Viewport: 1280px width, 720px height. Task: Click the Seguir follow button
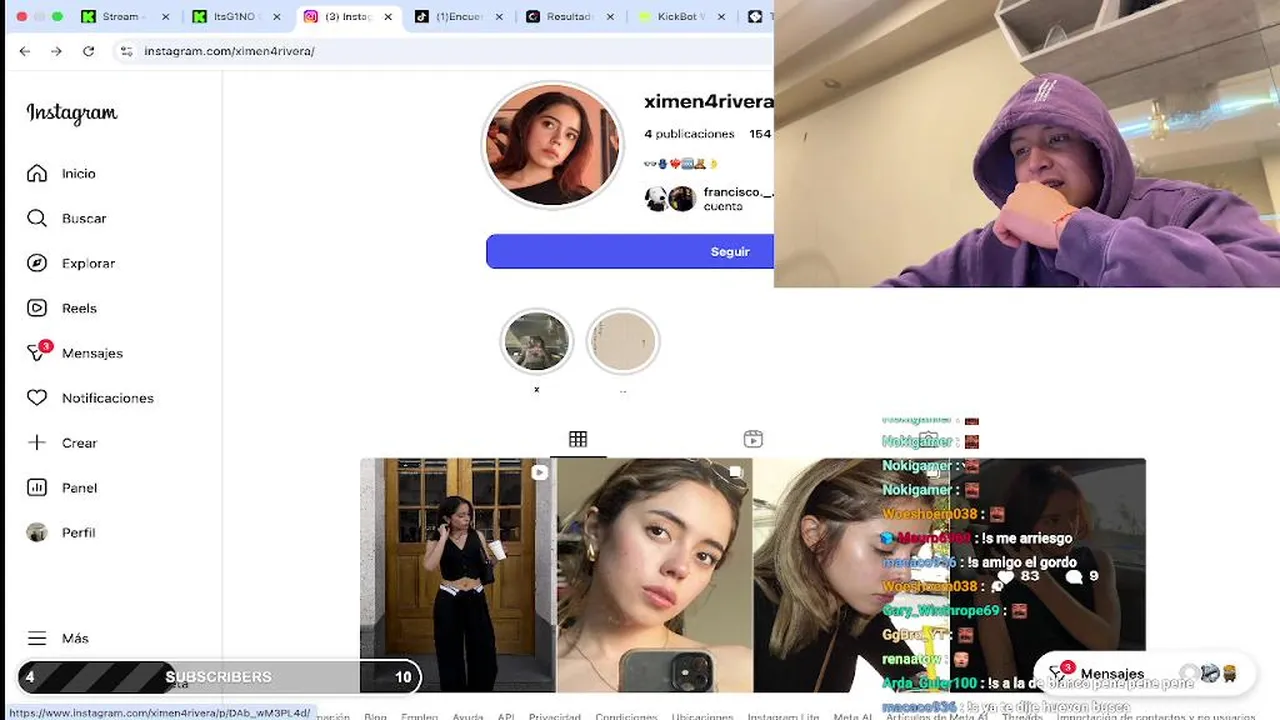tap(630, 252)
